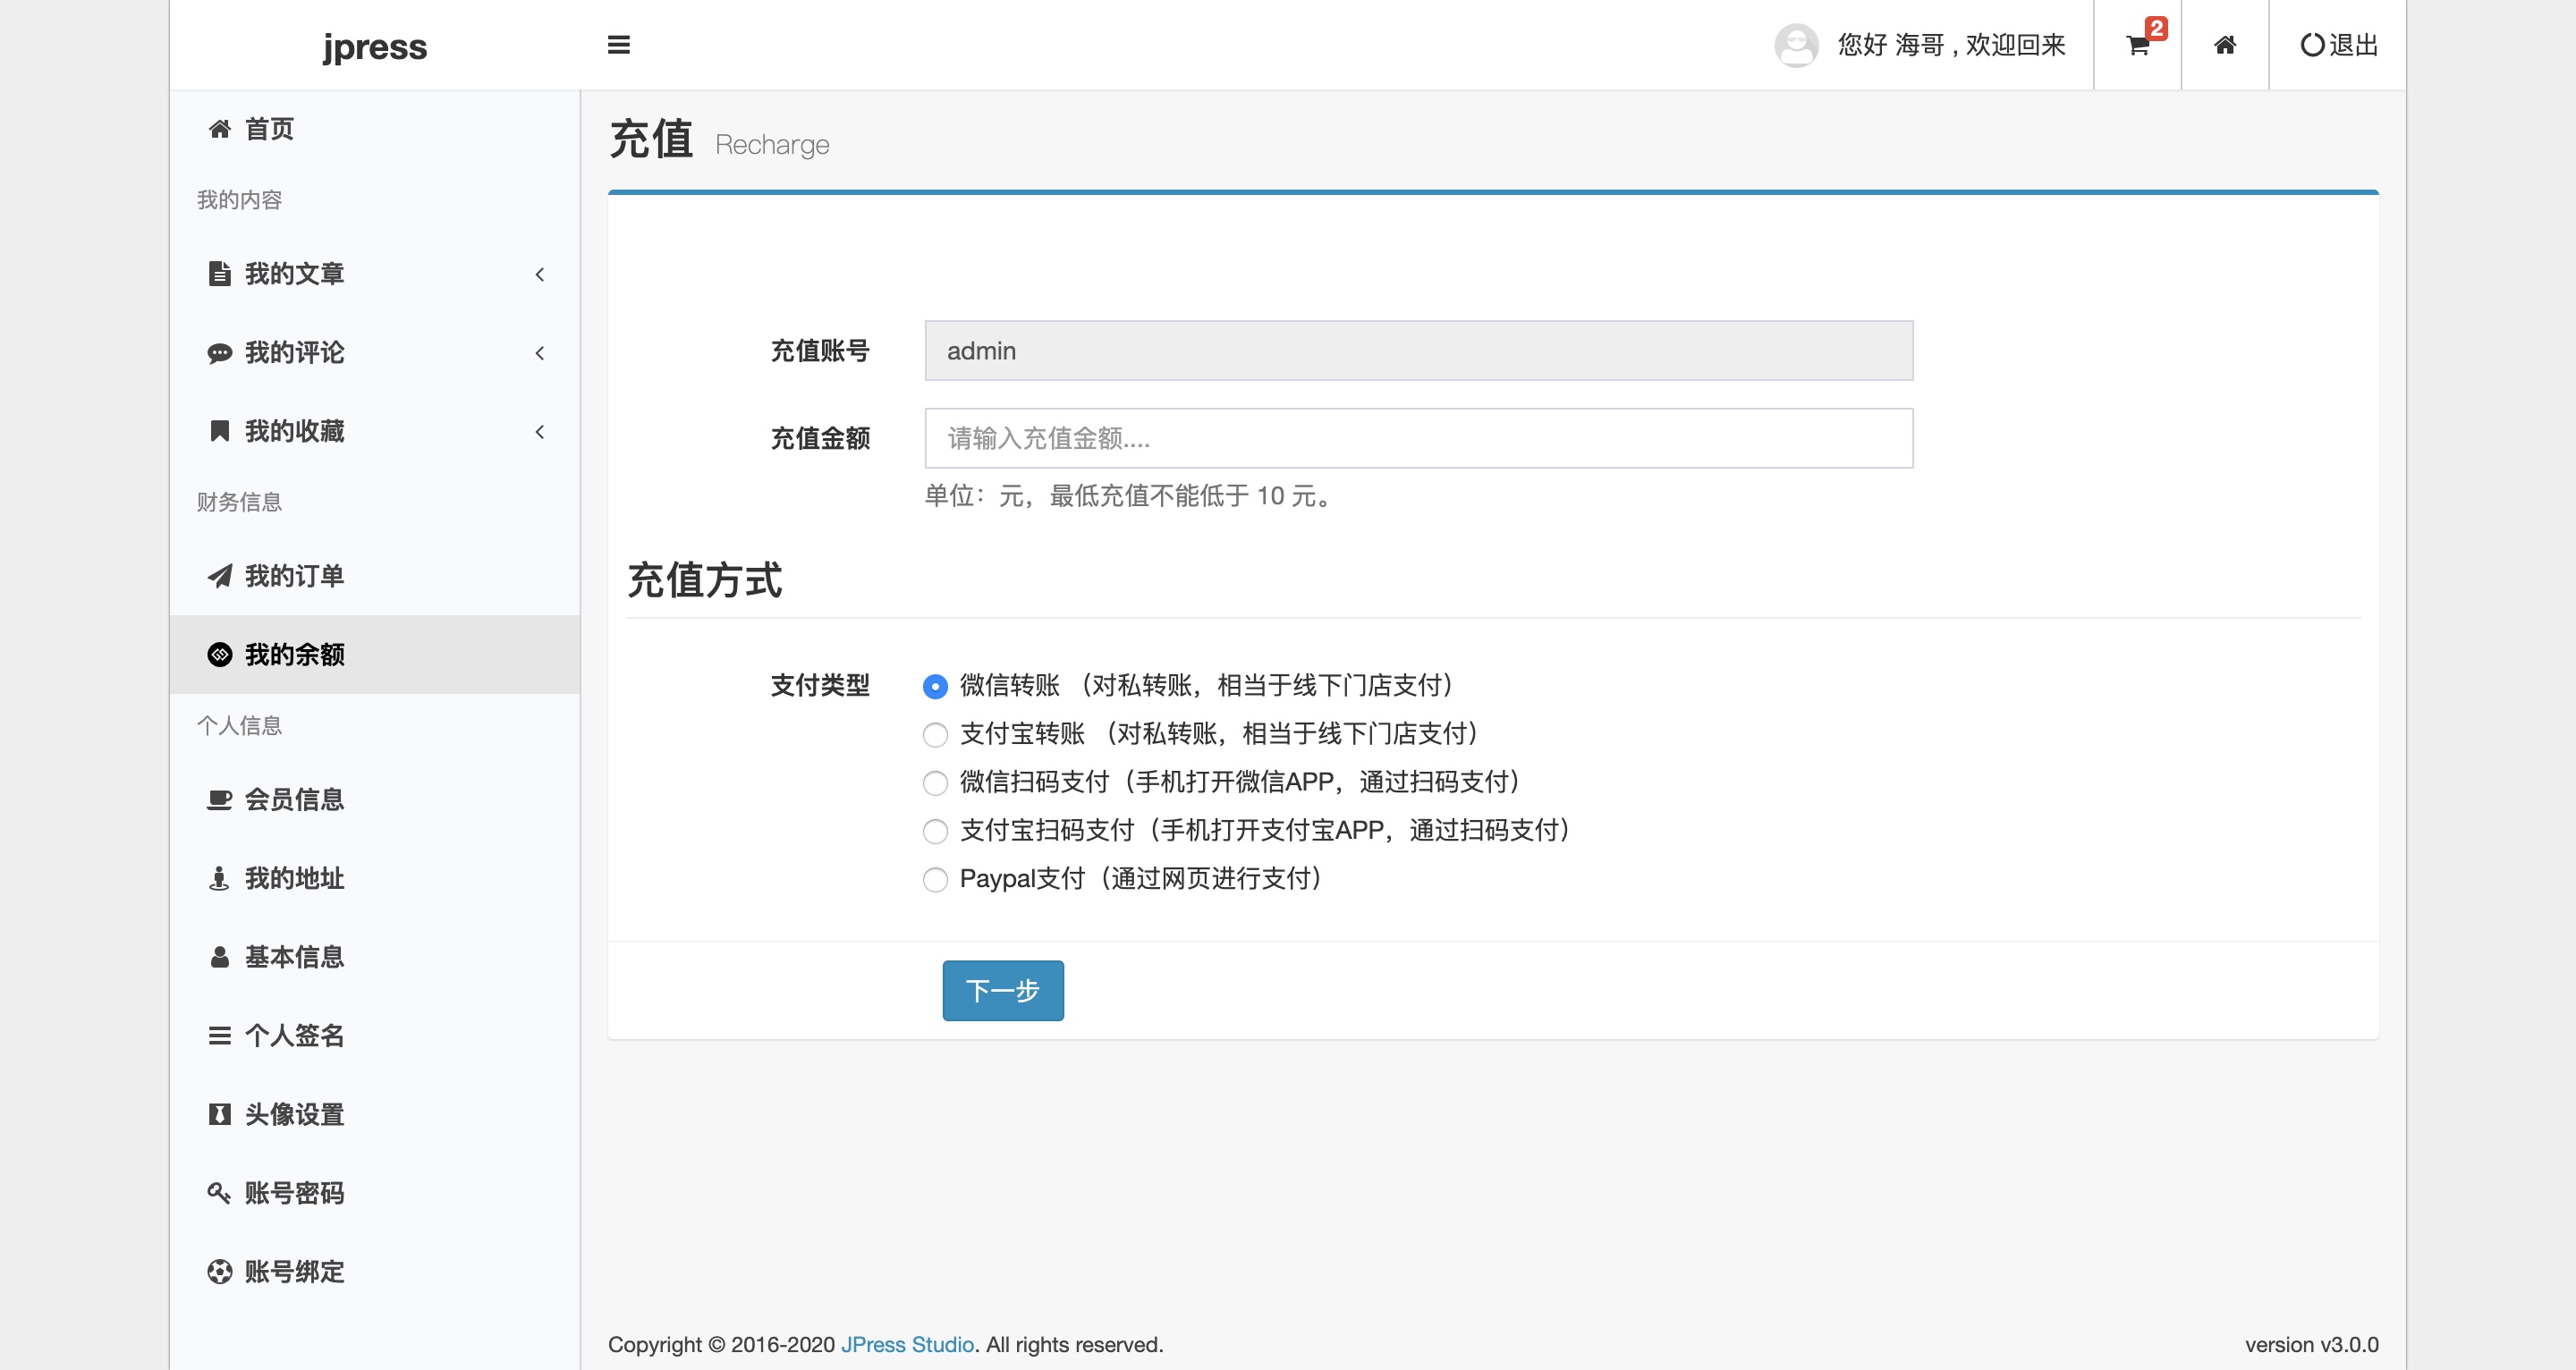
Task: Click the 个人签名 lines icon
Action: 219,1036
